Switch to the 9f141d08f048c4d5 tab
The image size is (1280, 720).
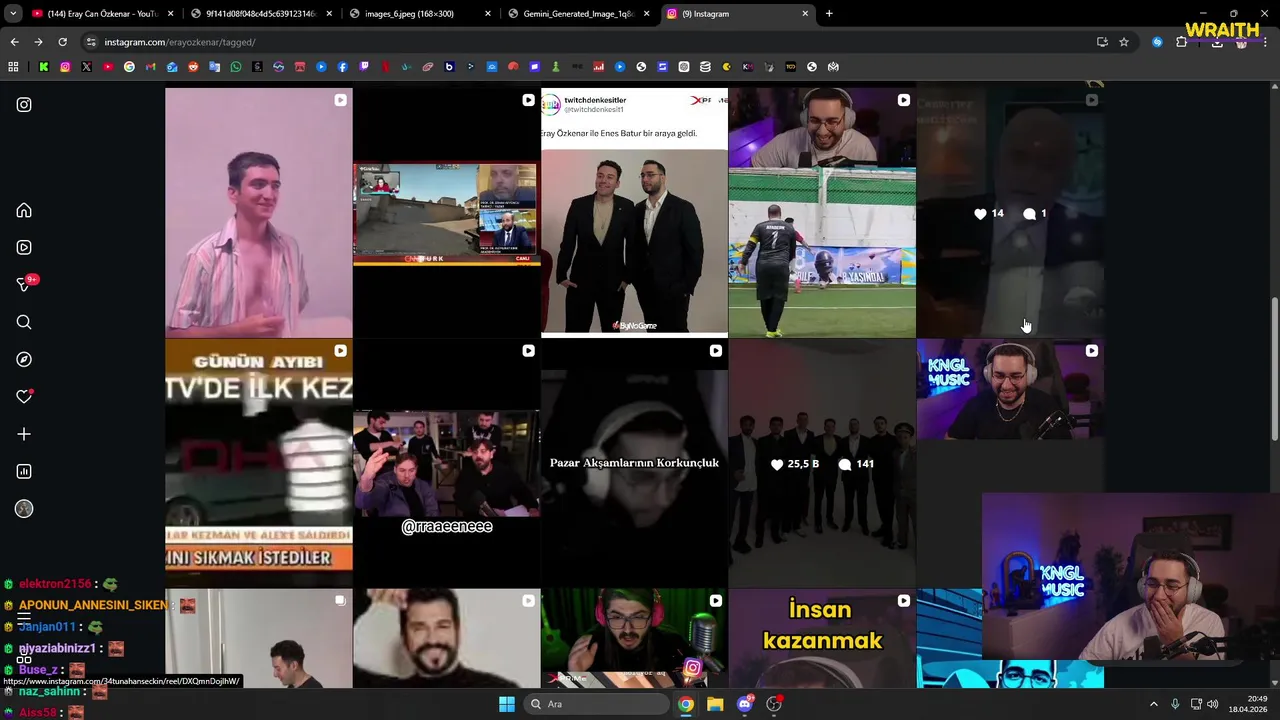(x=260, y=14)
